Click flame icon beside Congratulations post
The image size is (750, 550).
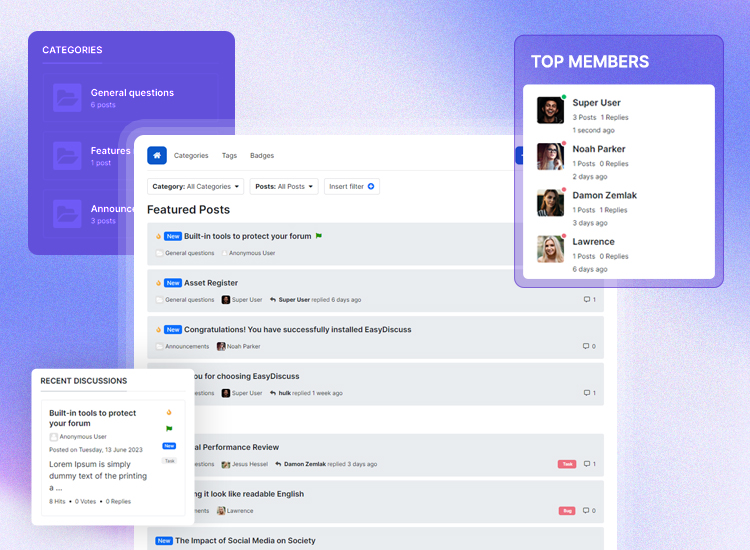[x=158, y=330]
